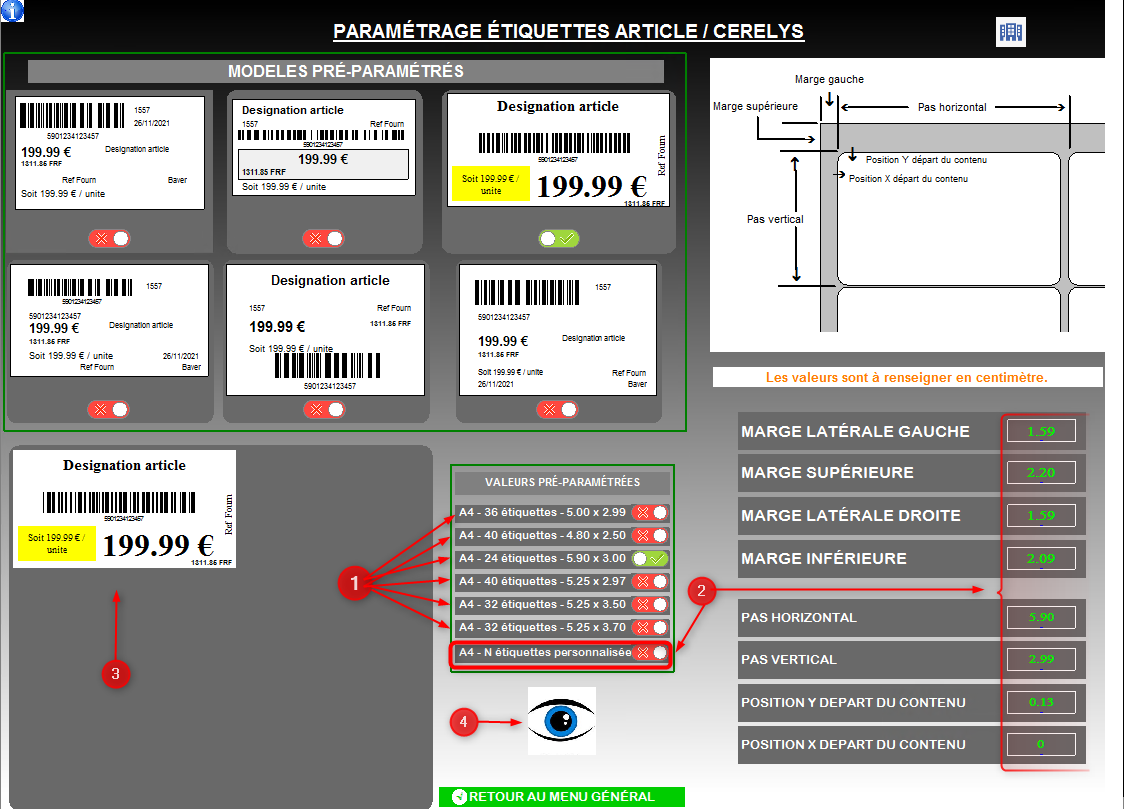Click the eye preview icon
The image size is (1124, 809).
(x=561, y=720)
